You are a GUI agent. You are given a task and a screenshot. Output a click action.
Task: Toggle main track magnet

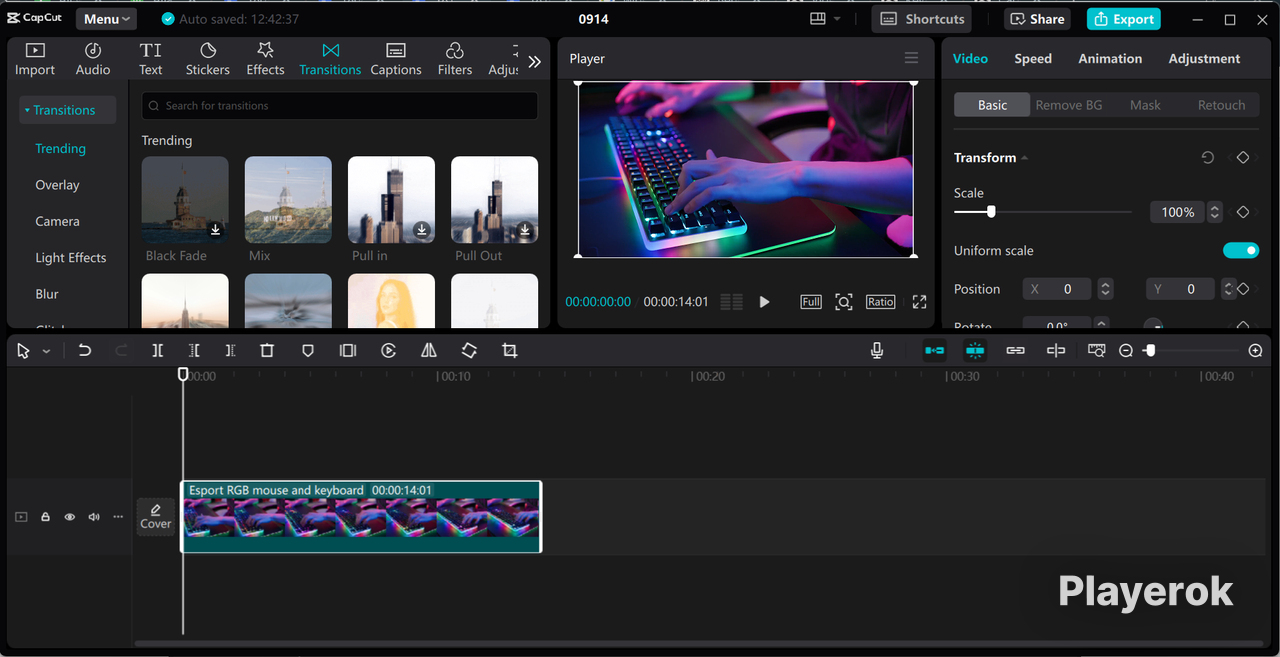click(x=935, y=351)
